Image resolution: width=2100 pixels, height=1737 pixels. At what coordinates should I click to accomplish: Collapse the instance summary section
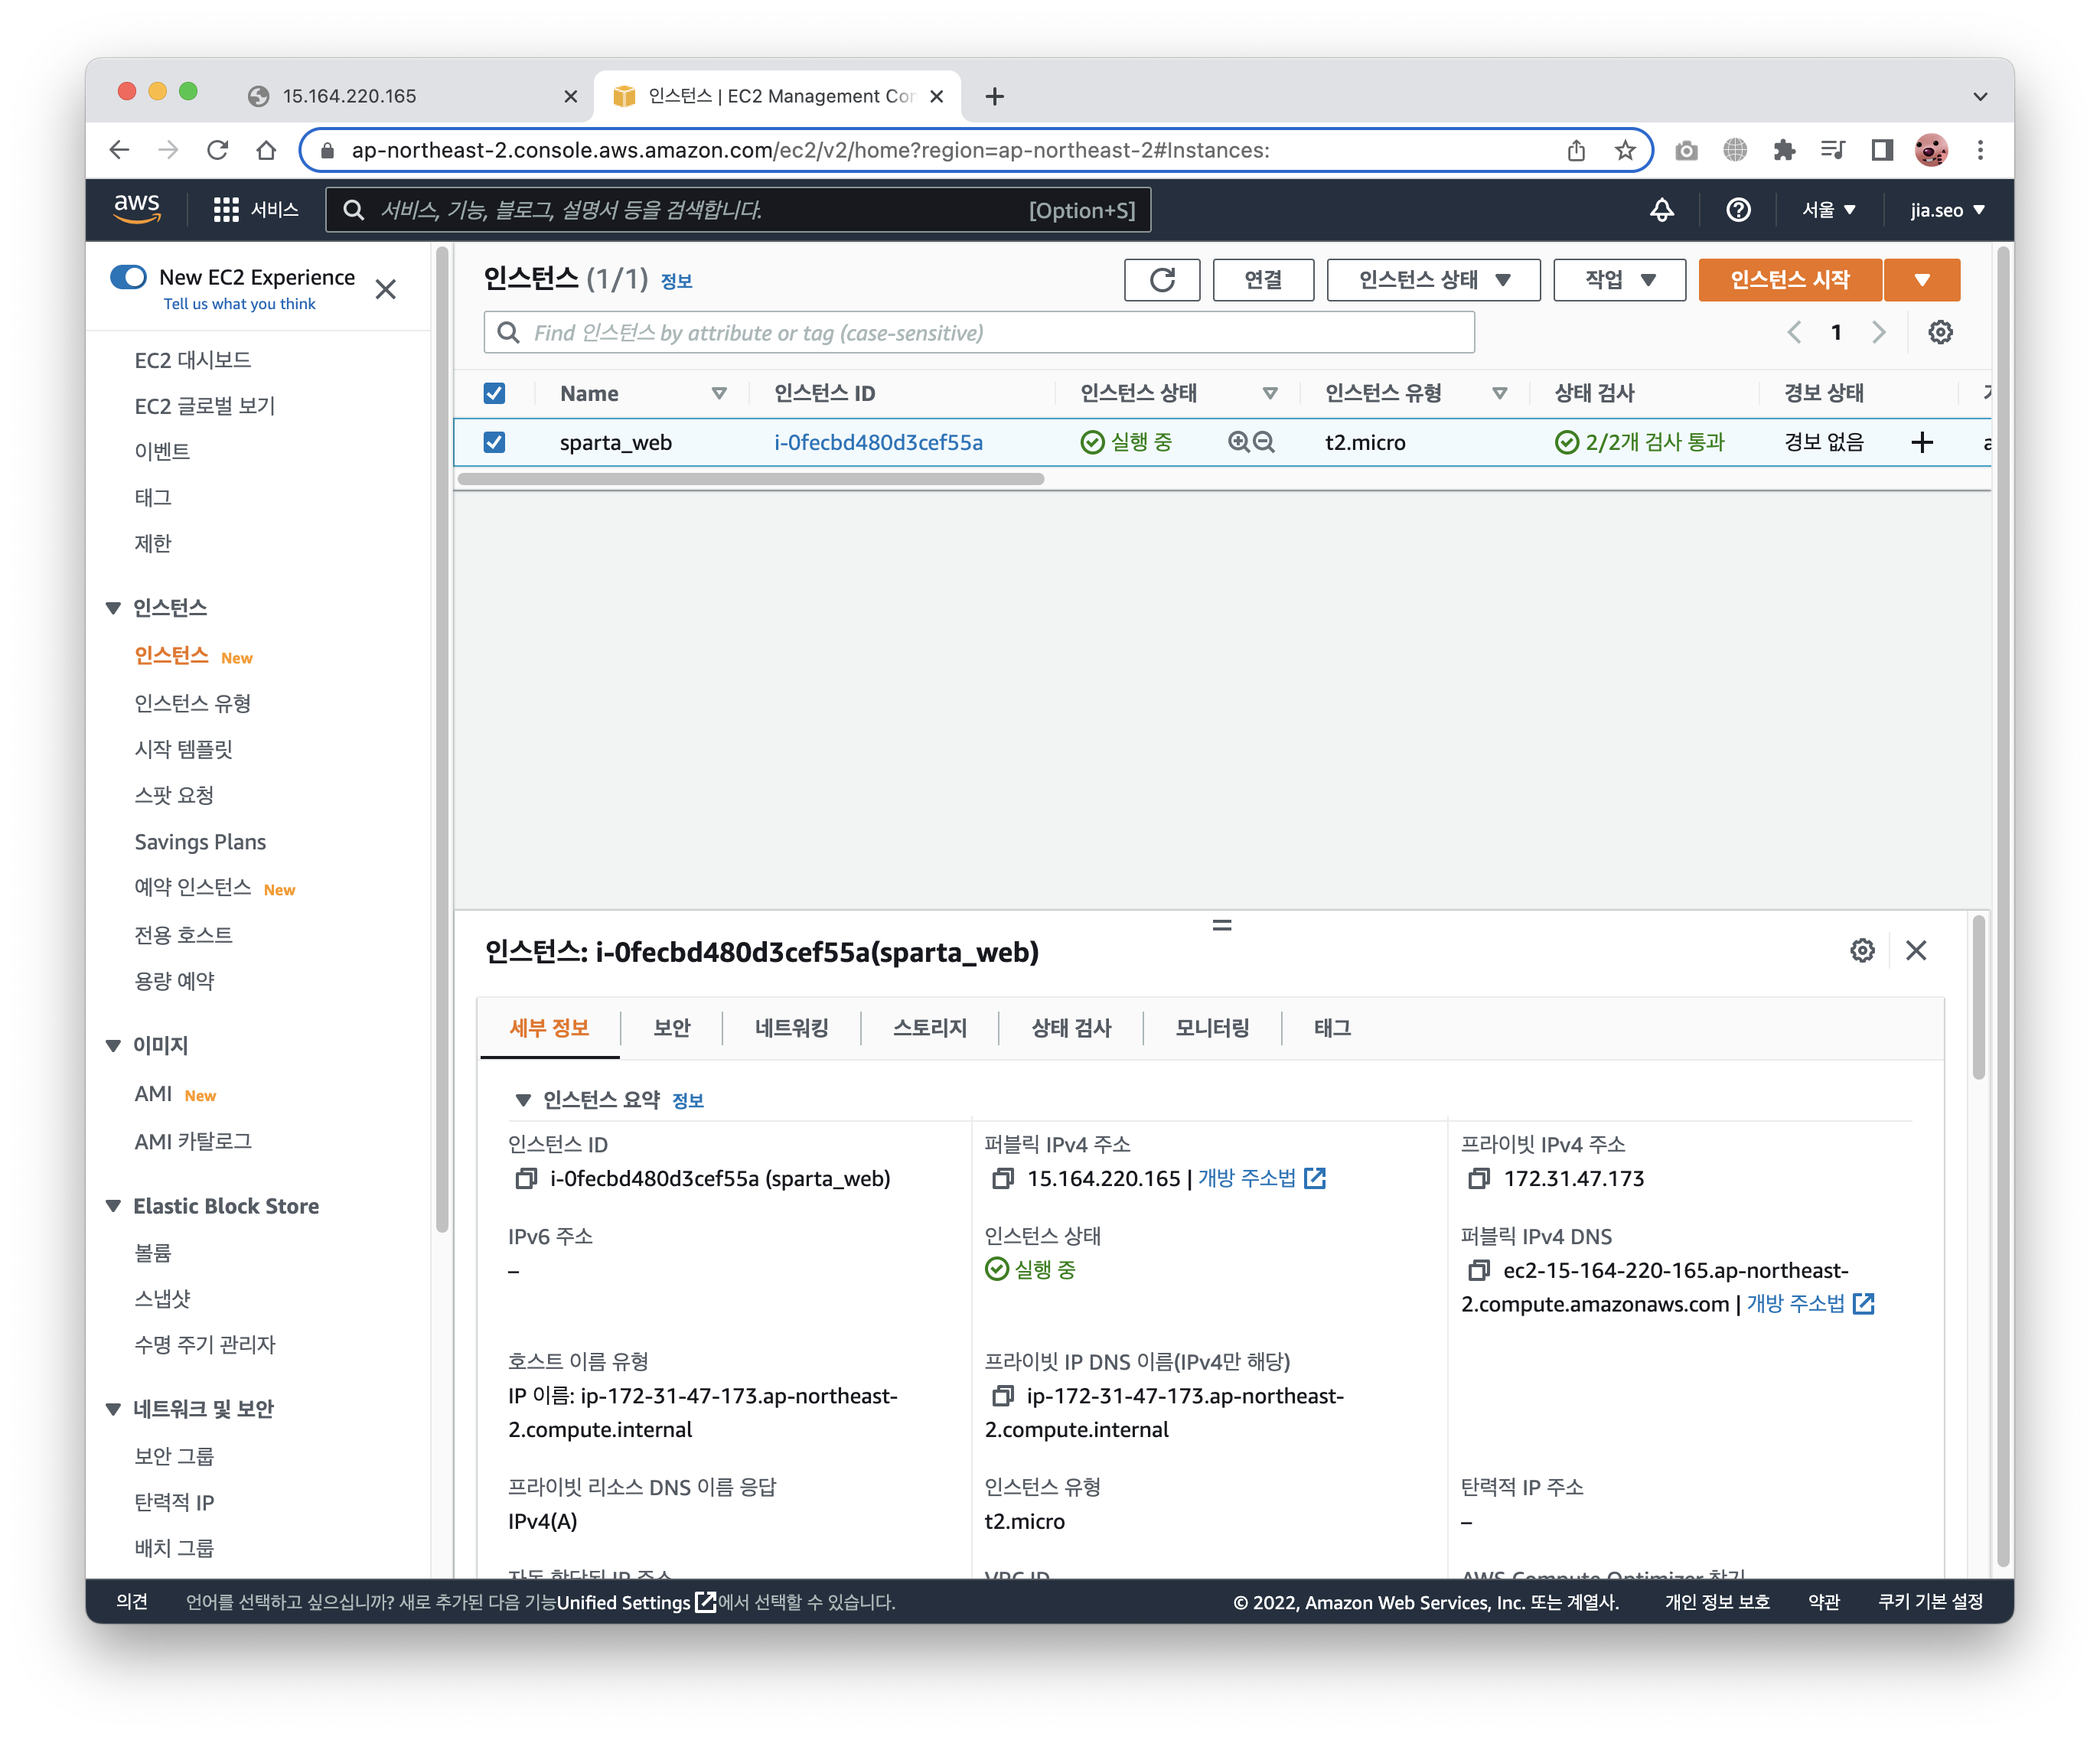(522, 1100)
